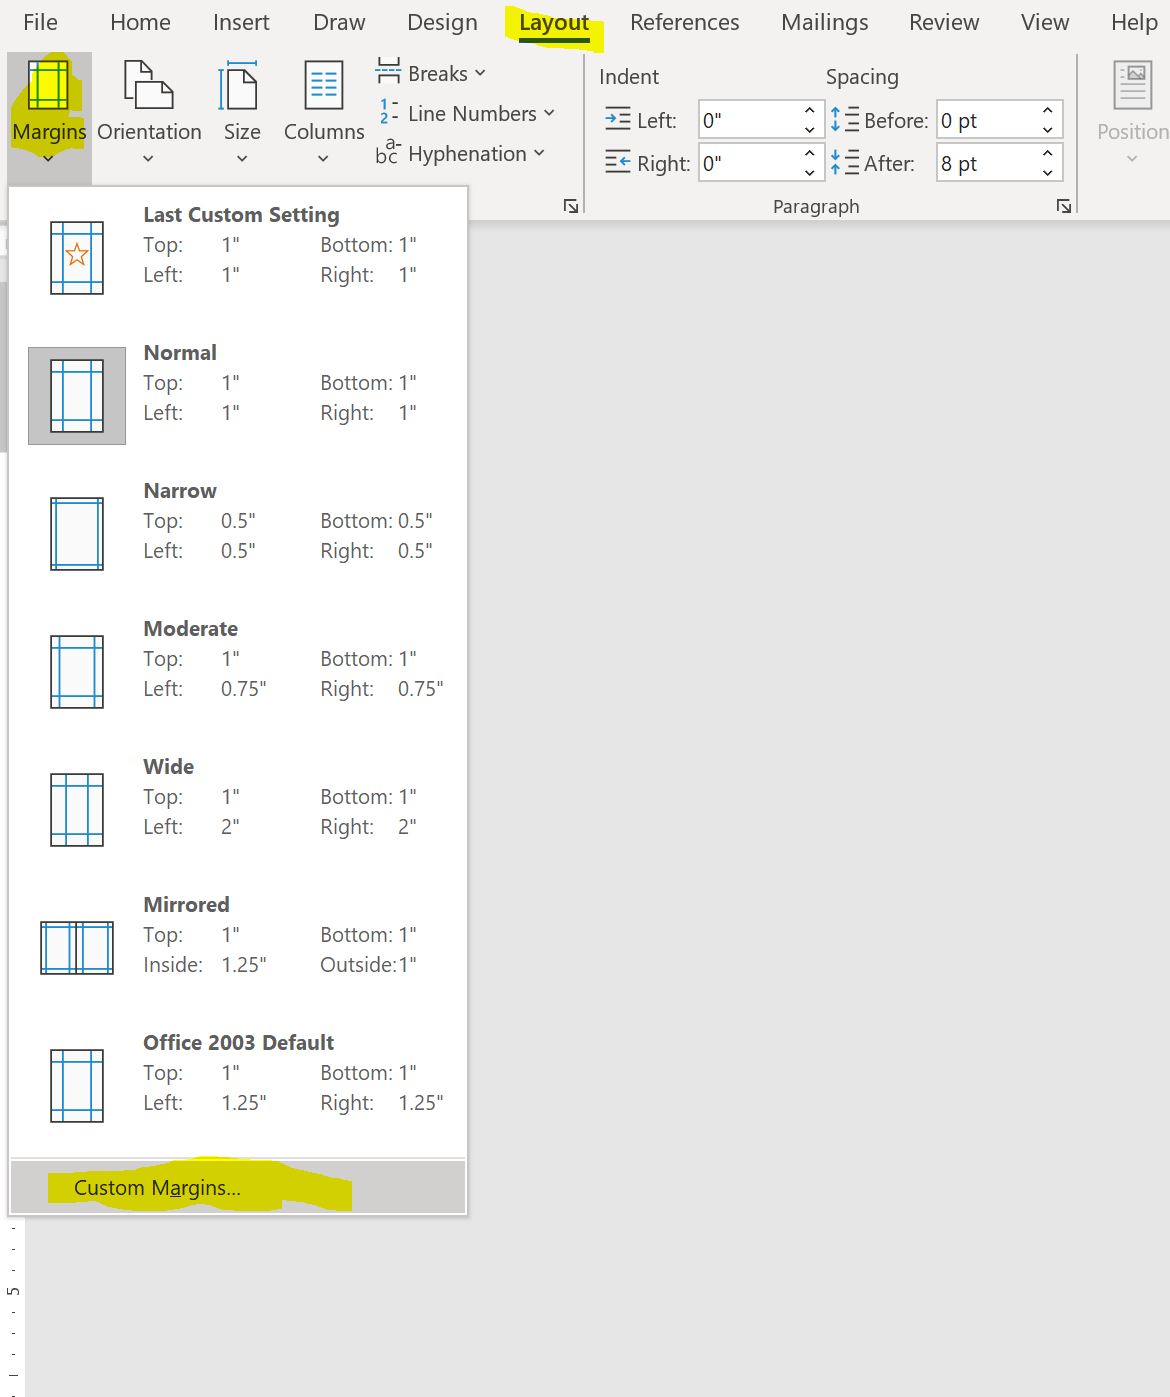Click the Wide margins page icon
Viewport: 1170px width, 1397px height.
coord(77,810)
